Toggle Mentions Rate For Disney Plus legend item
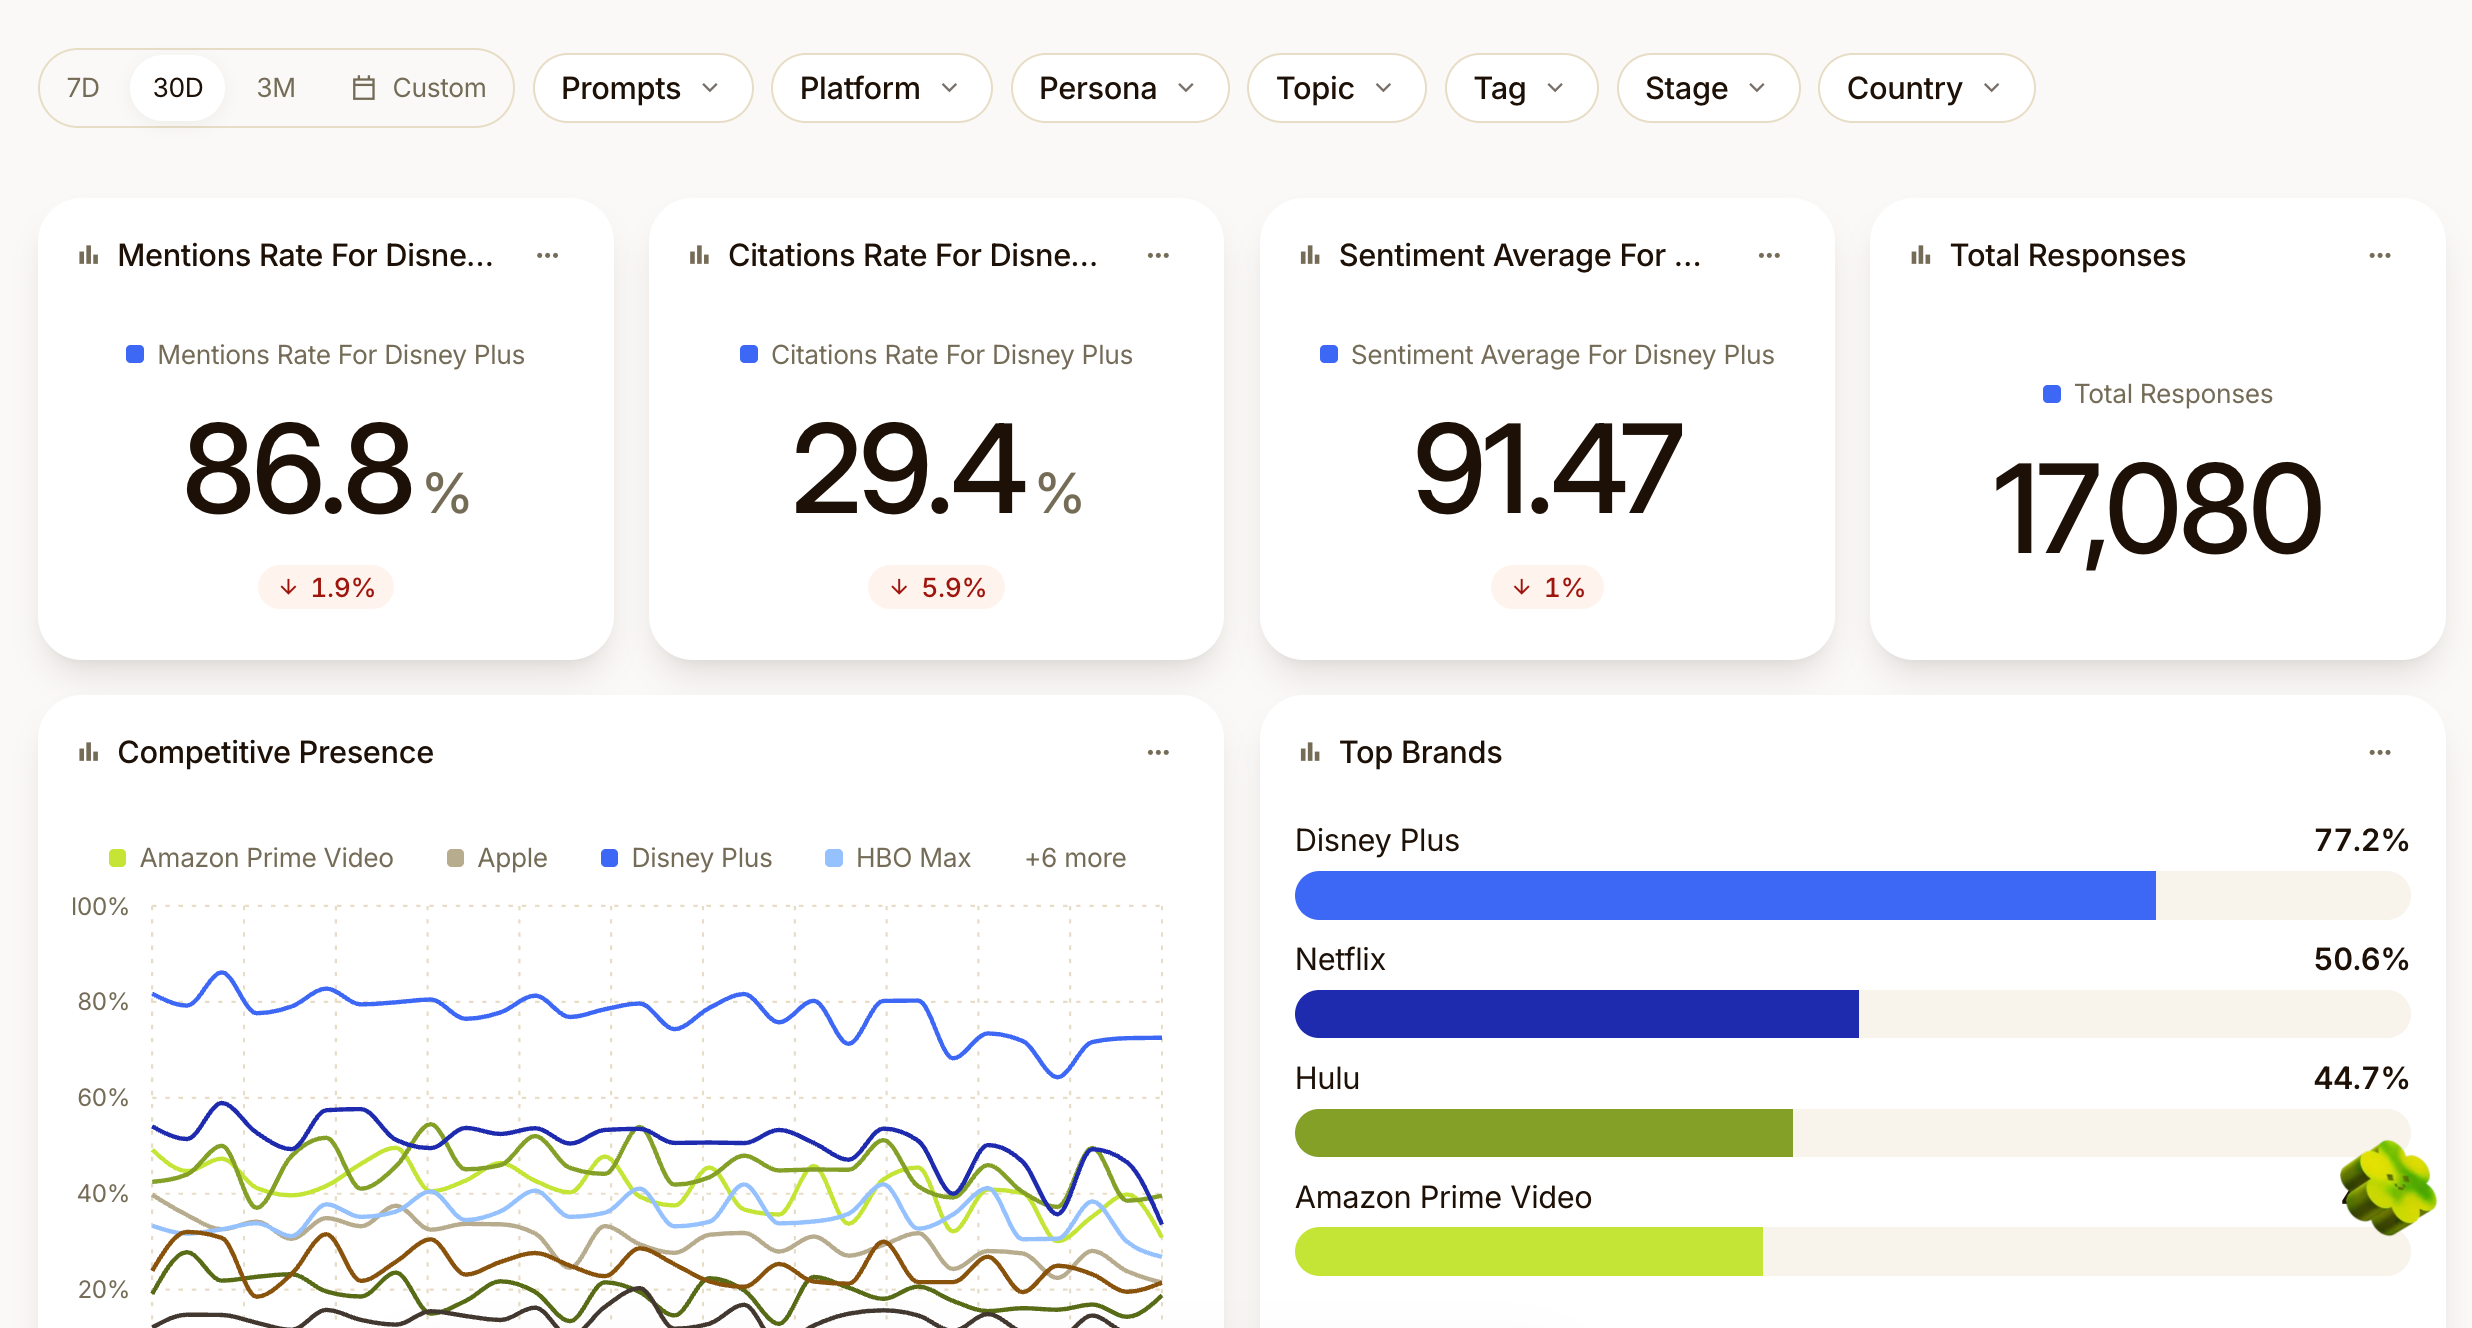Viewport: 2472px width, 1328px height. point(325,355)
